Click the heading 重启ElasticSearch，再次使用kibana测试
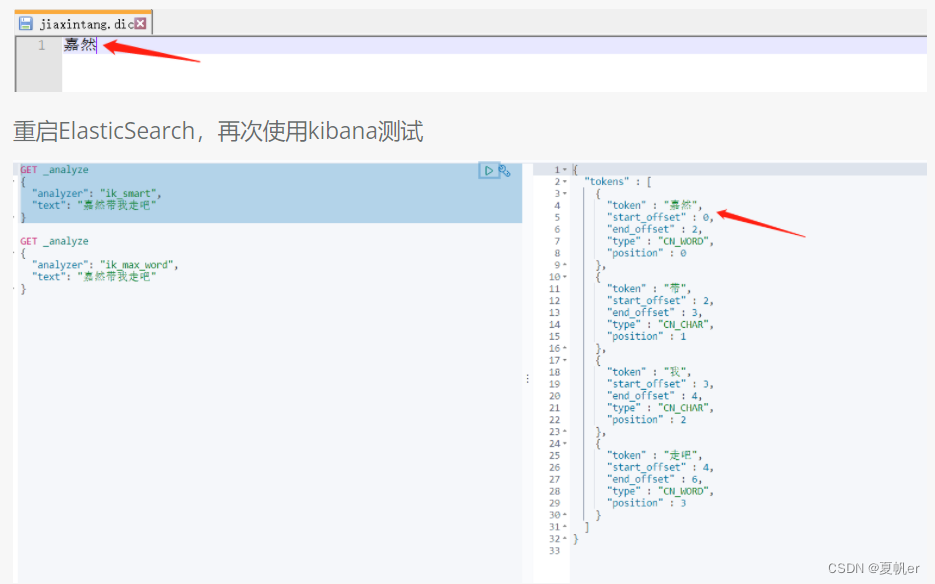The image size is (935, 584). click(218, 131)
